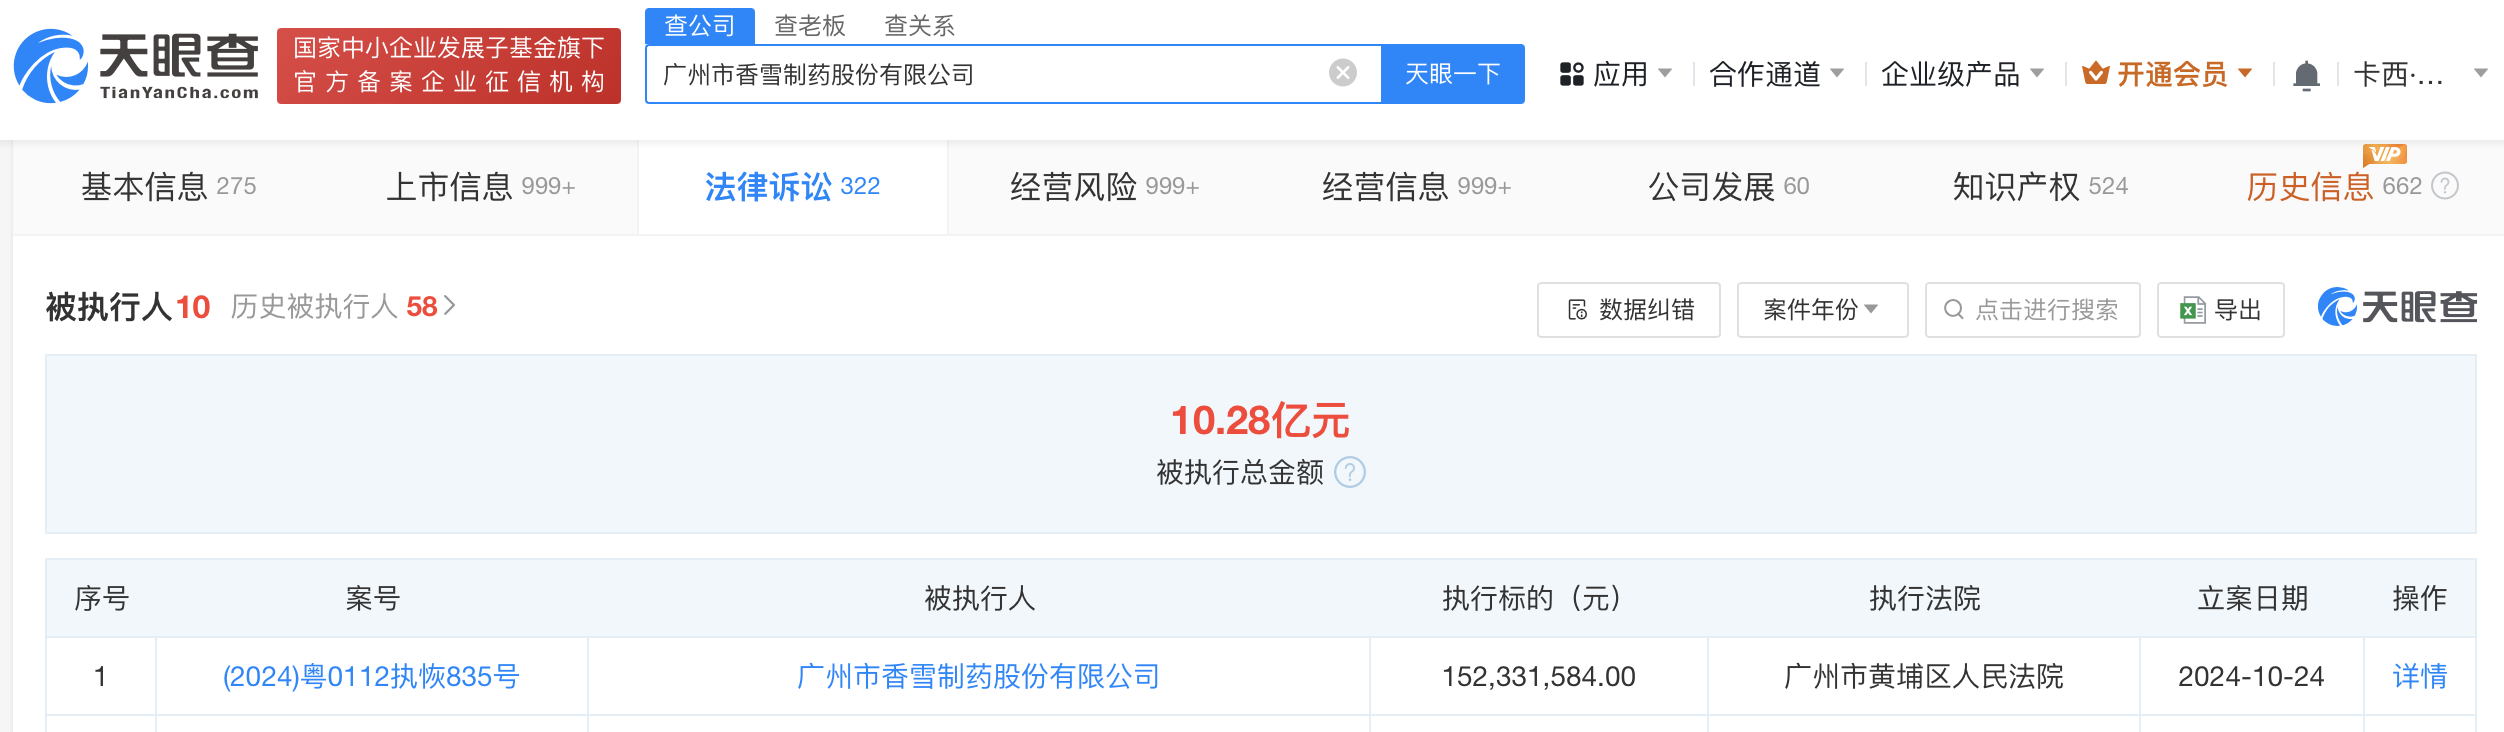Expand the 应用 dropdown

point(1665,73)
